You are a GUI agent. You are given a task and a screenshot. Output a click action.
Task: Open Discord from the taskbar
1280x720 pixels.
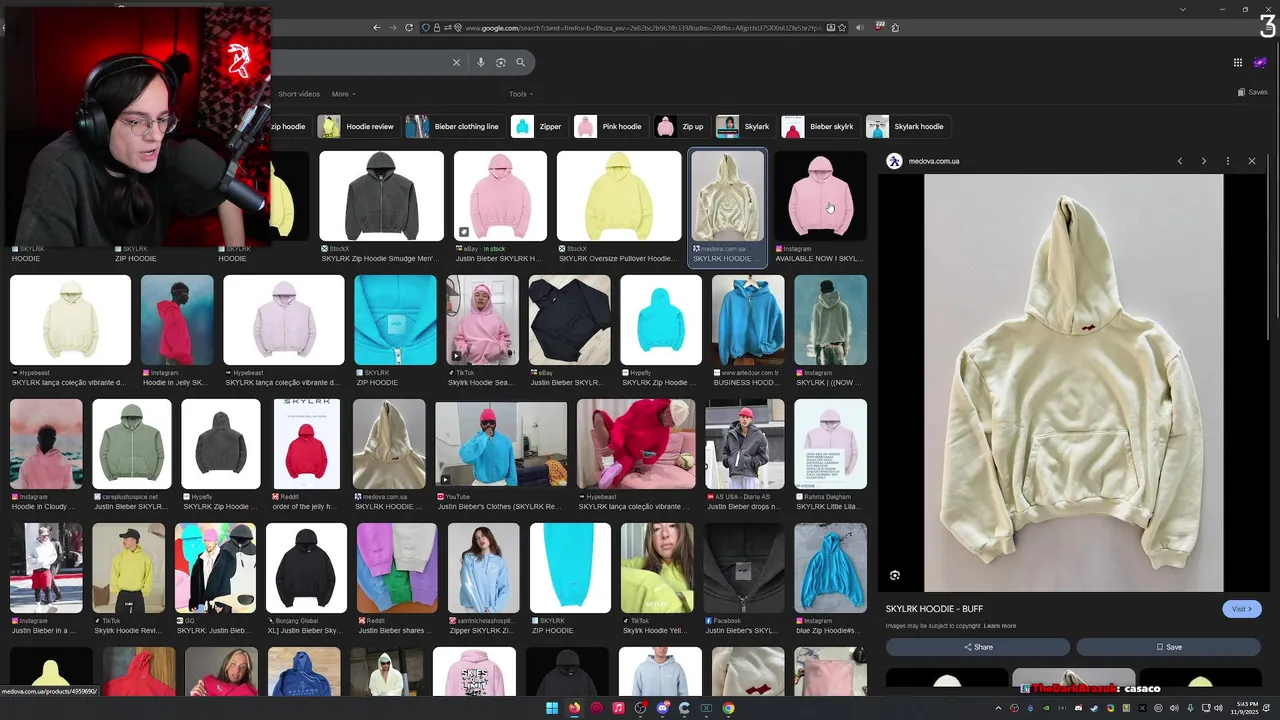pos(662,708)
